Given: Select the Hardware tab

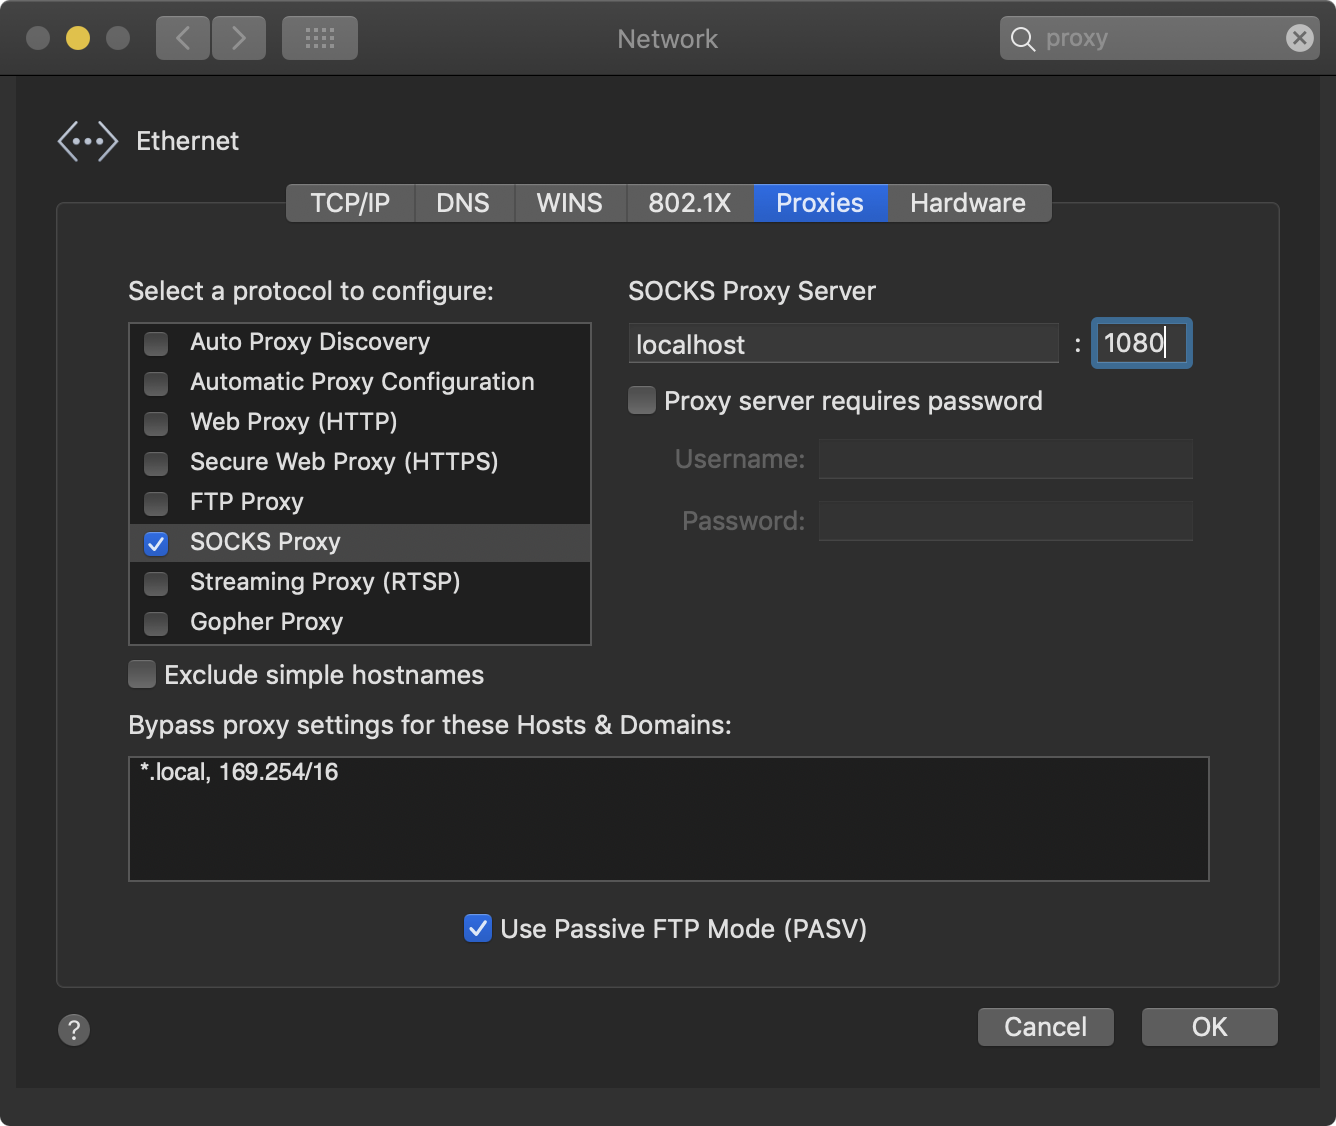Looking at the screenshot, I should click(x=967, y=203).
